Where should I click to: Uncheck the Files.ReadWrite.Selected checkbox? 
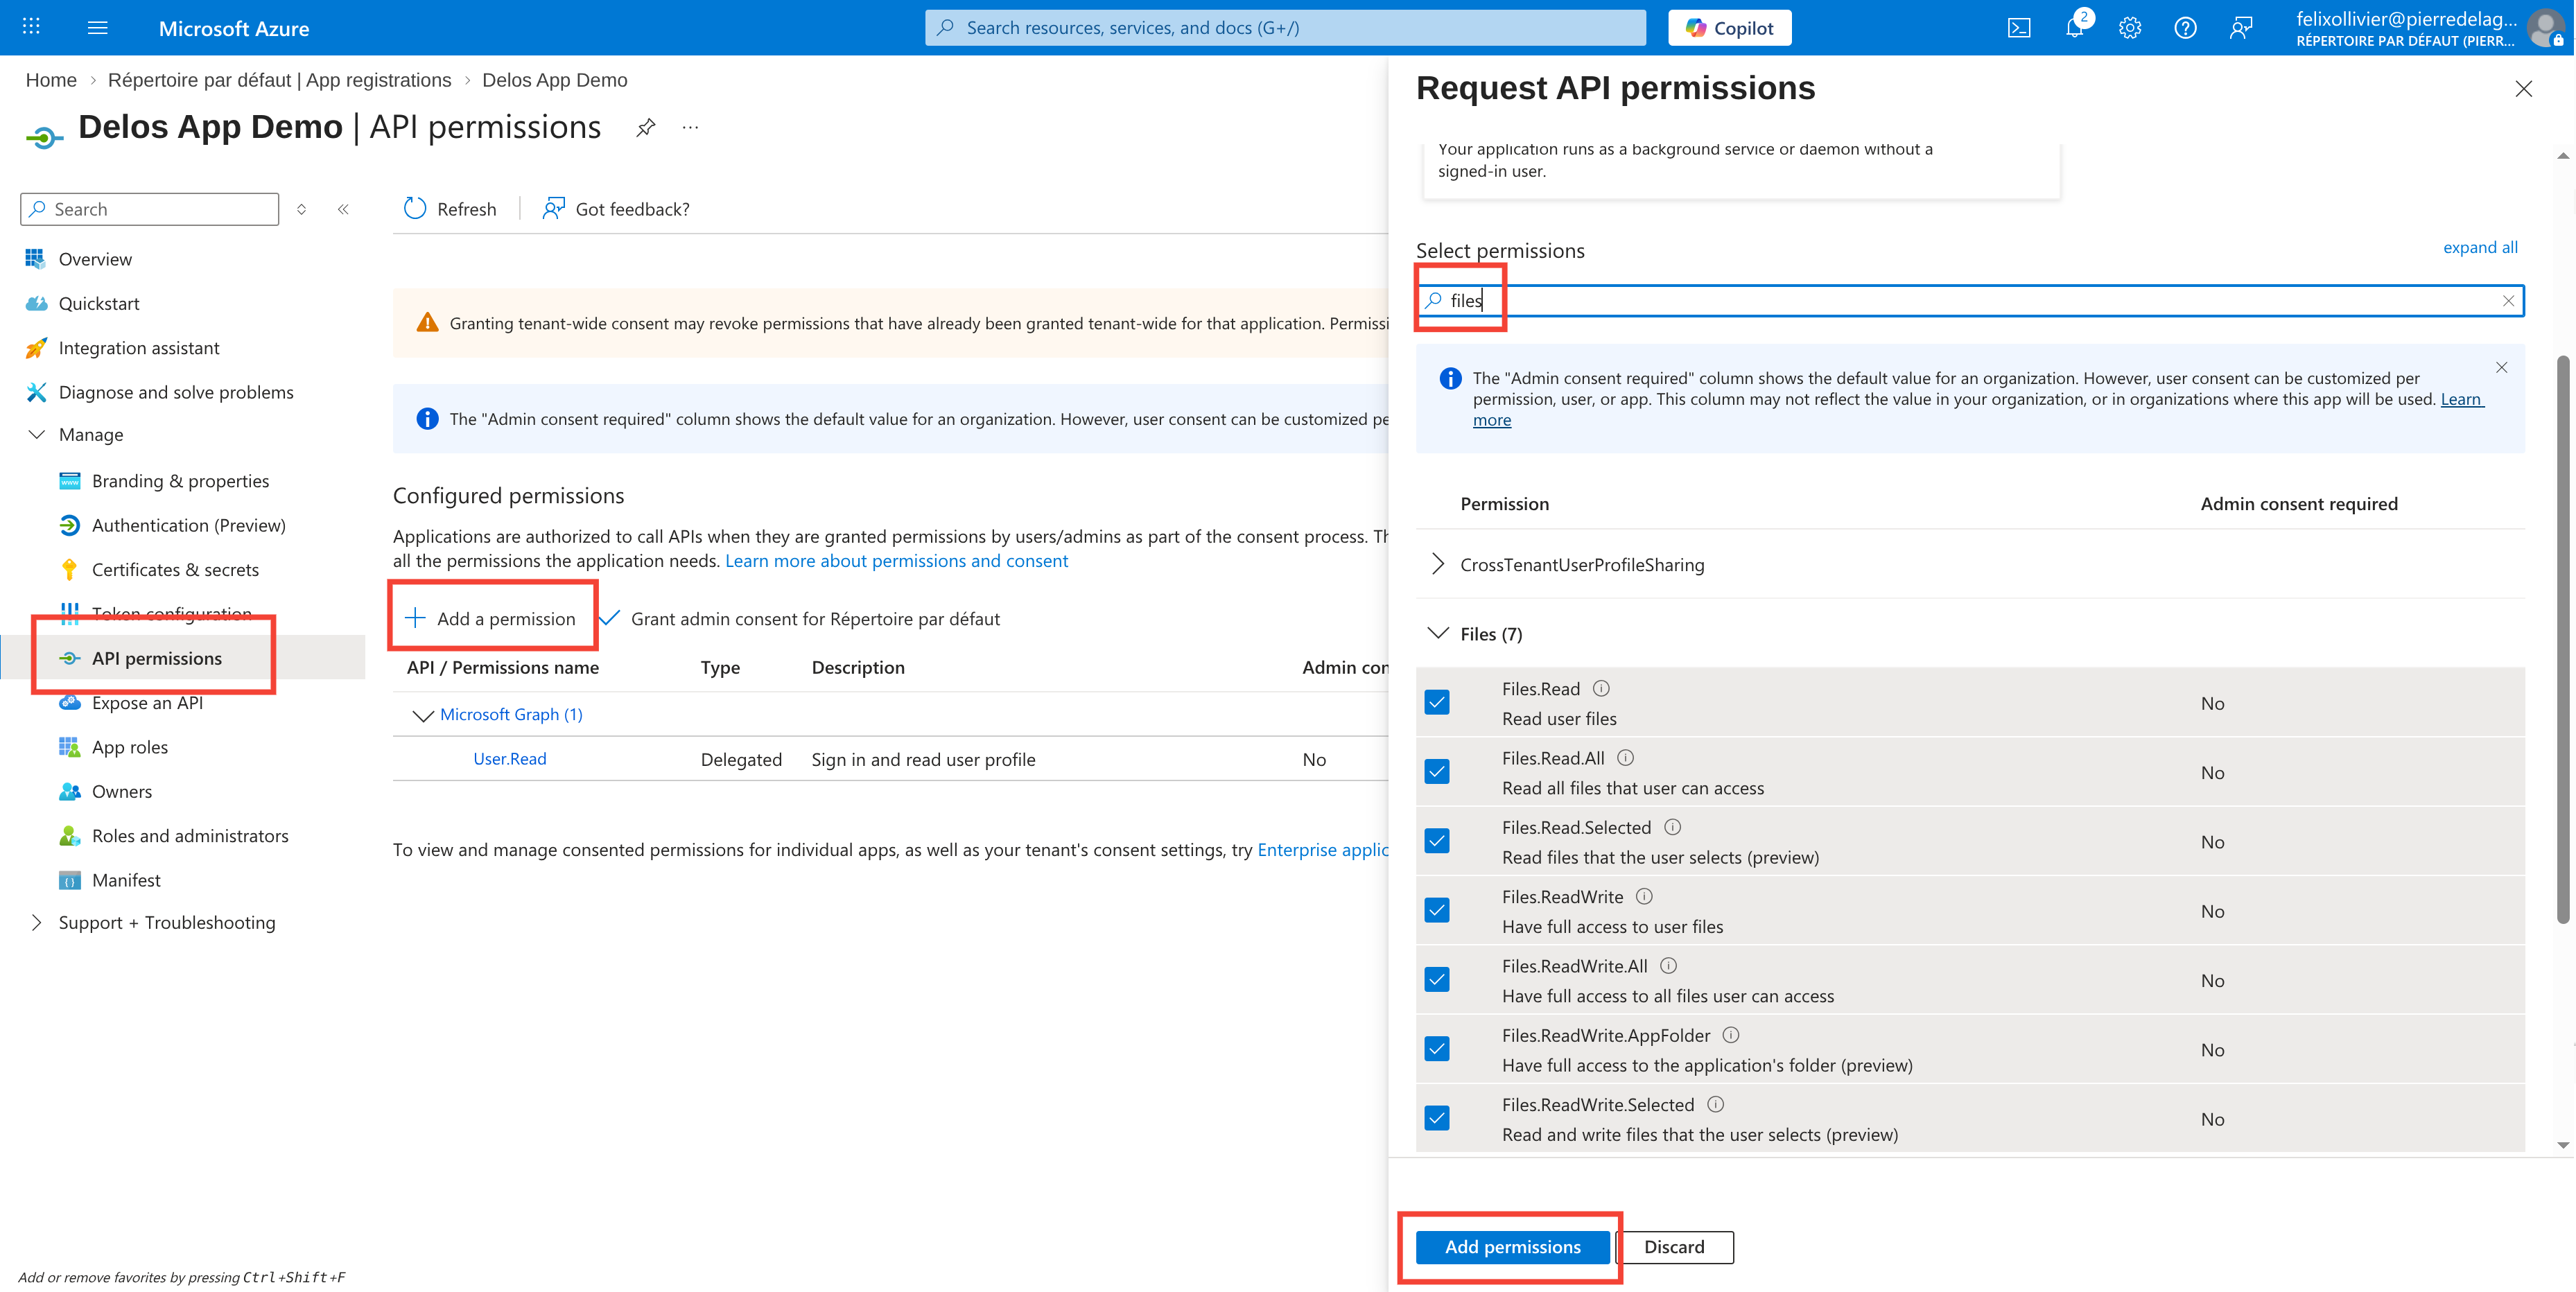pos(1437,1118)
